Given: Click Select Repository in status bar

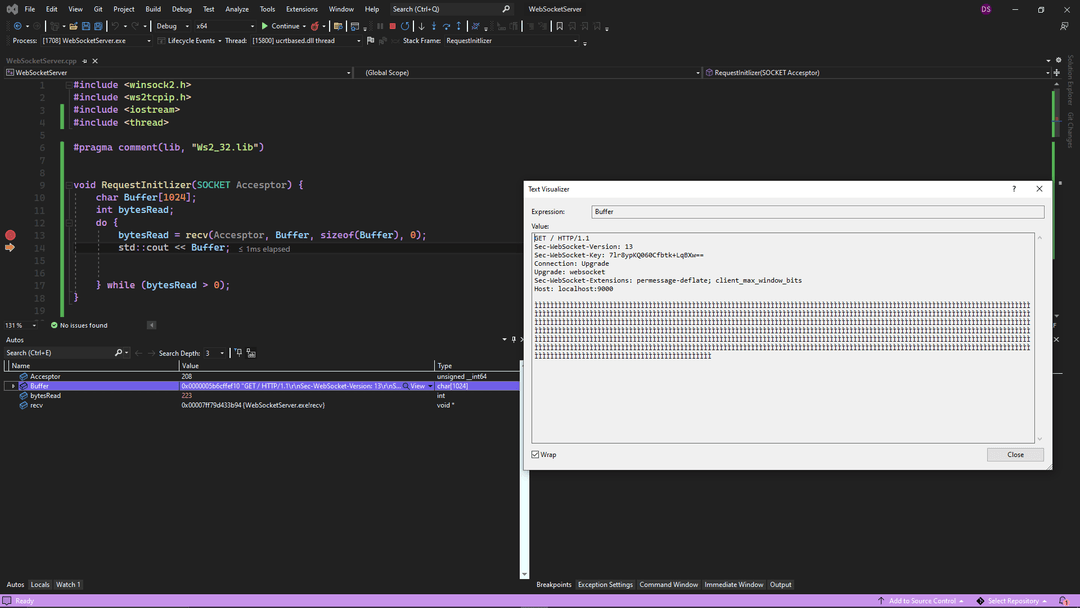Looking at the screenshot, I should [x=1012, y=600].
